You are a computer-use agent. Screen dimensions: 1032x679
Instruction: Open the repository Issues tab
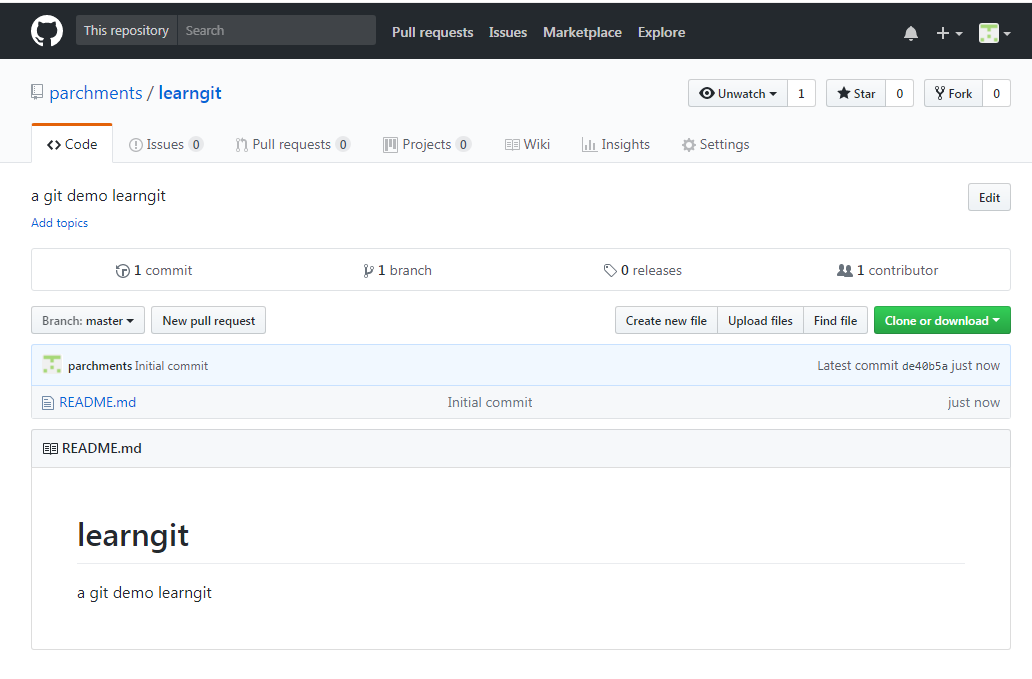(166, 144)
